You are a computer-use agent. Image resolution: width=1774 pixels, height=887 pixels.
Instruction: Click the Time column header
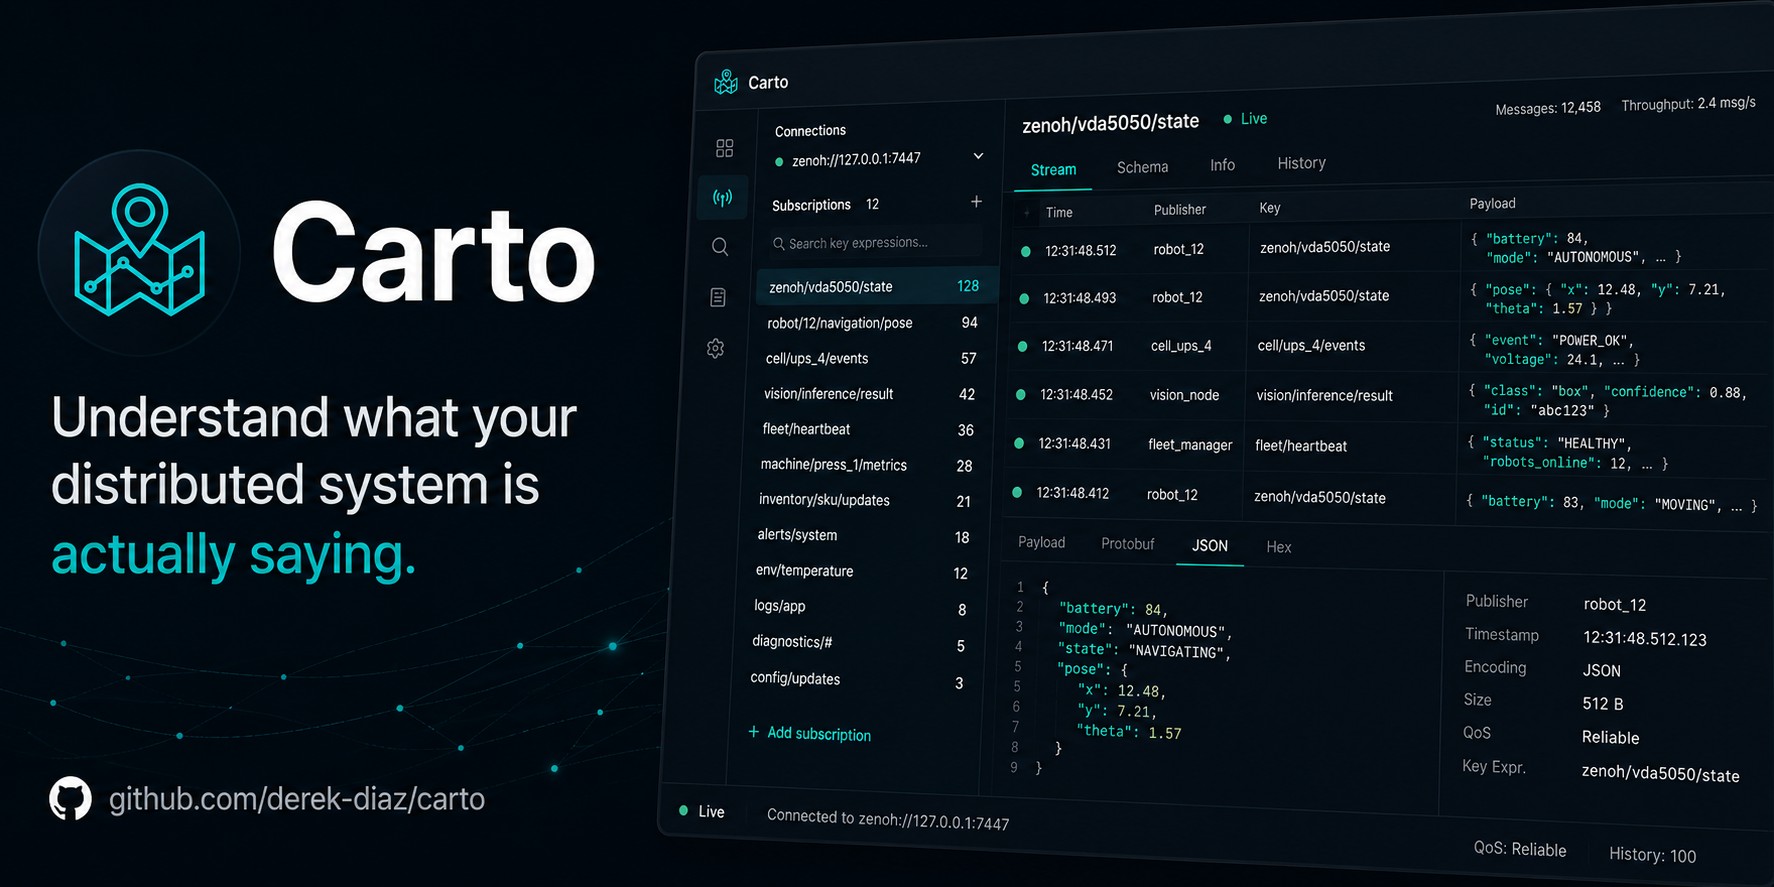(1059, 212)
